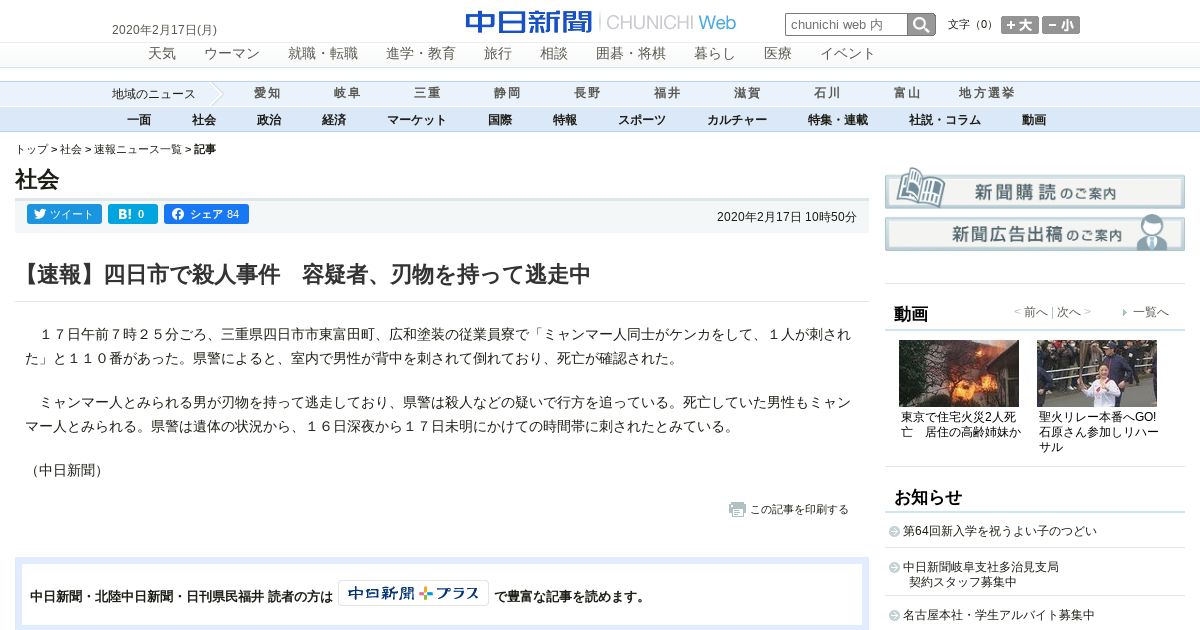Select 富山 regional news

point(907,93)
